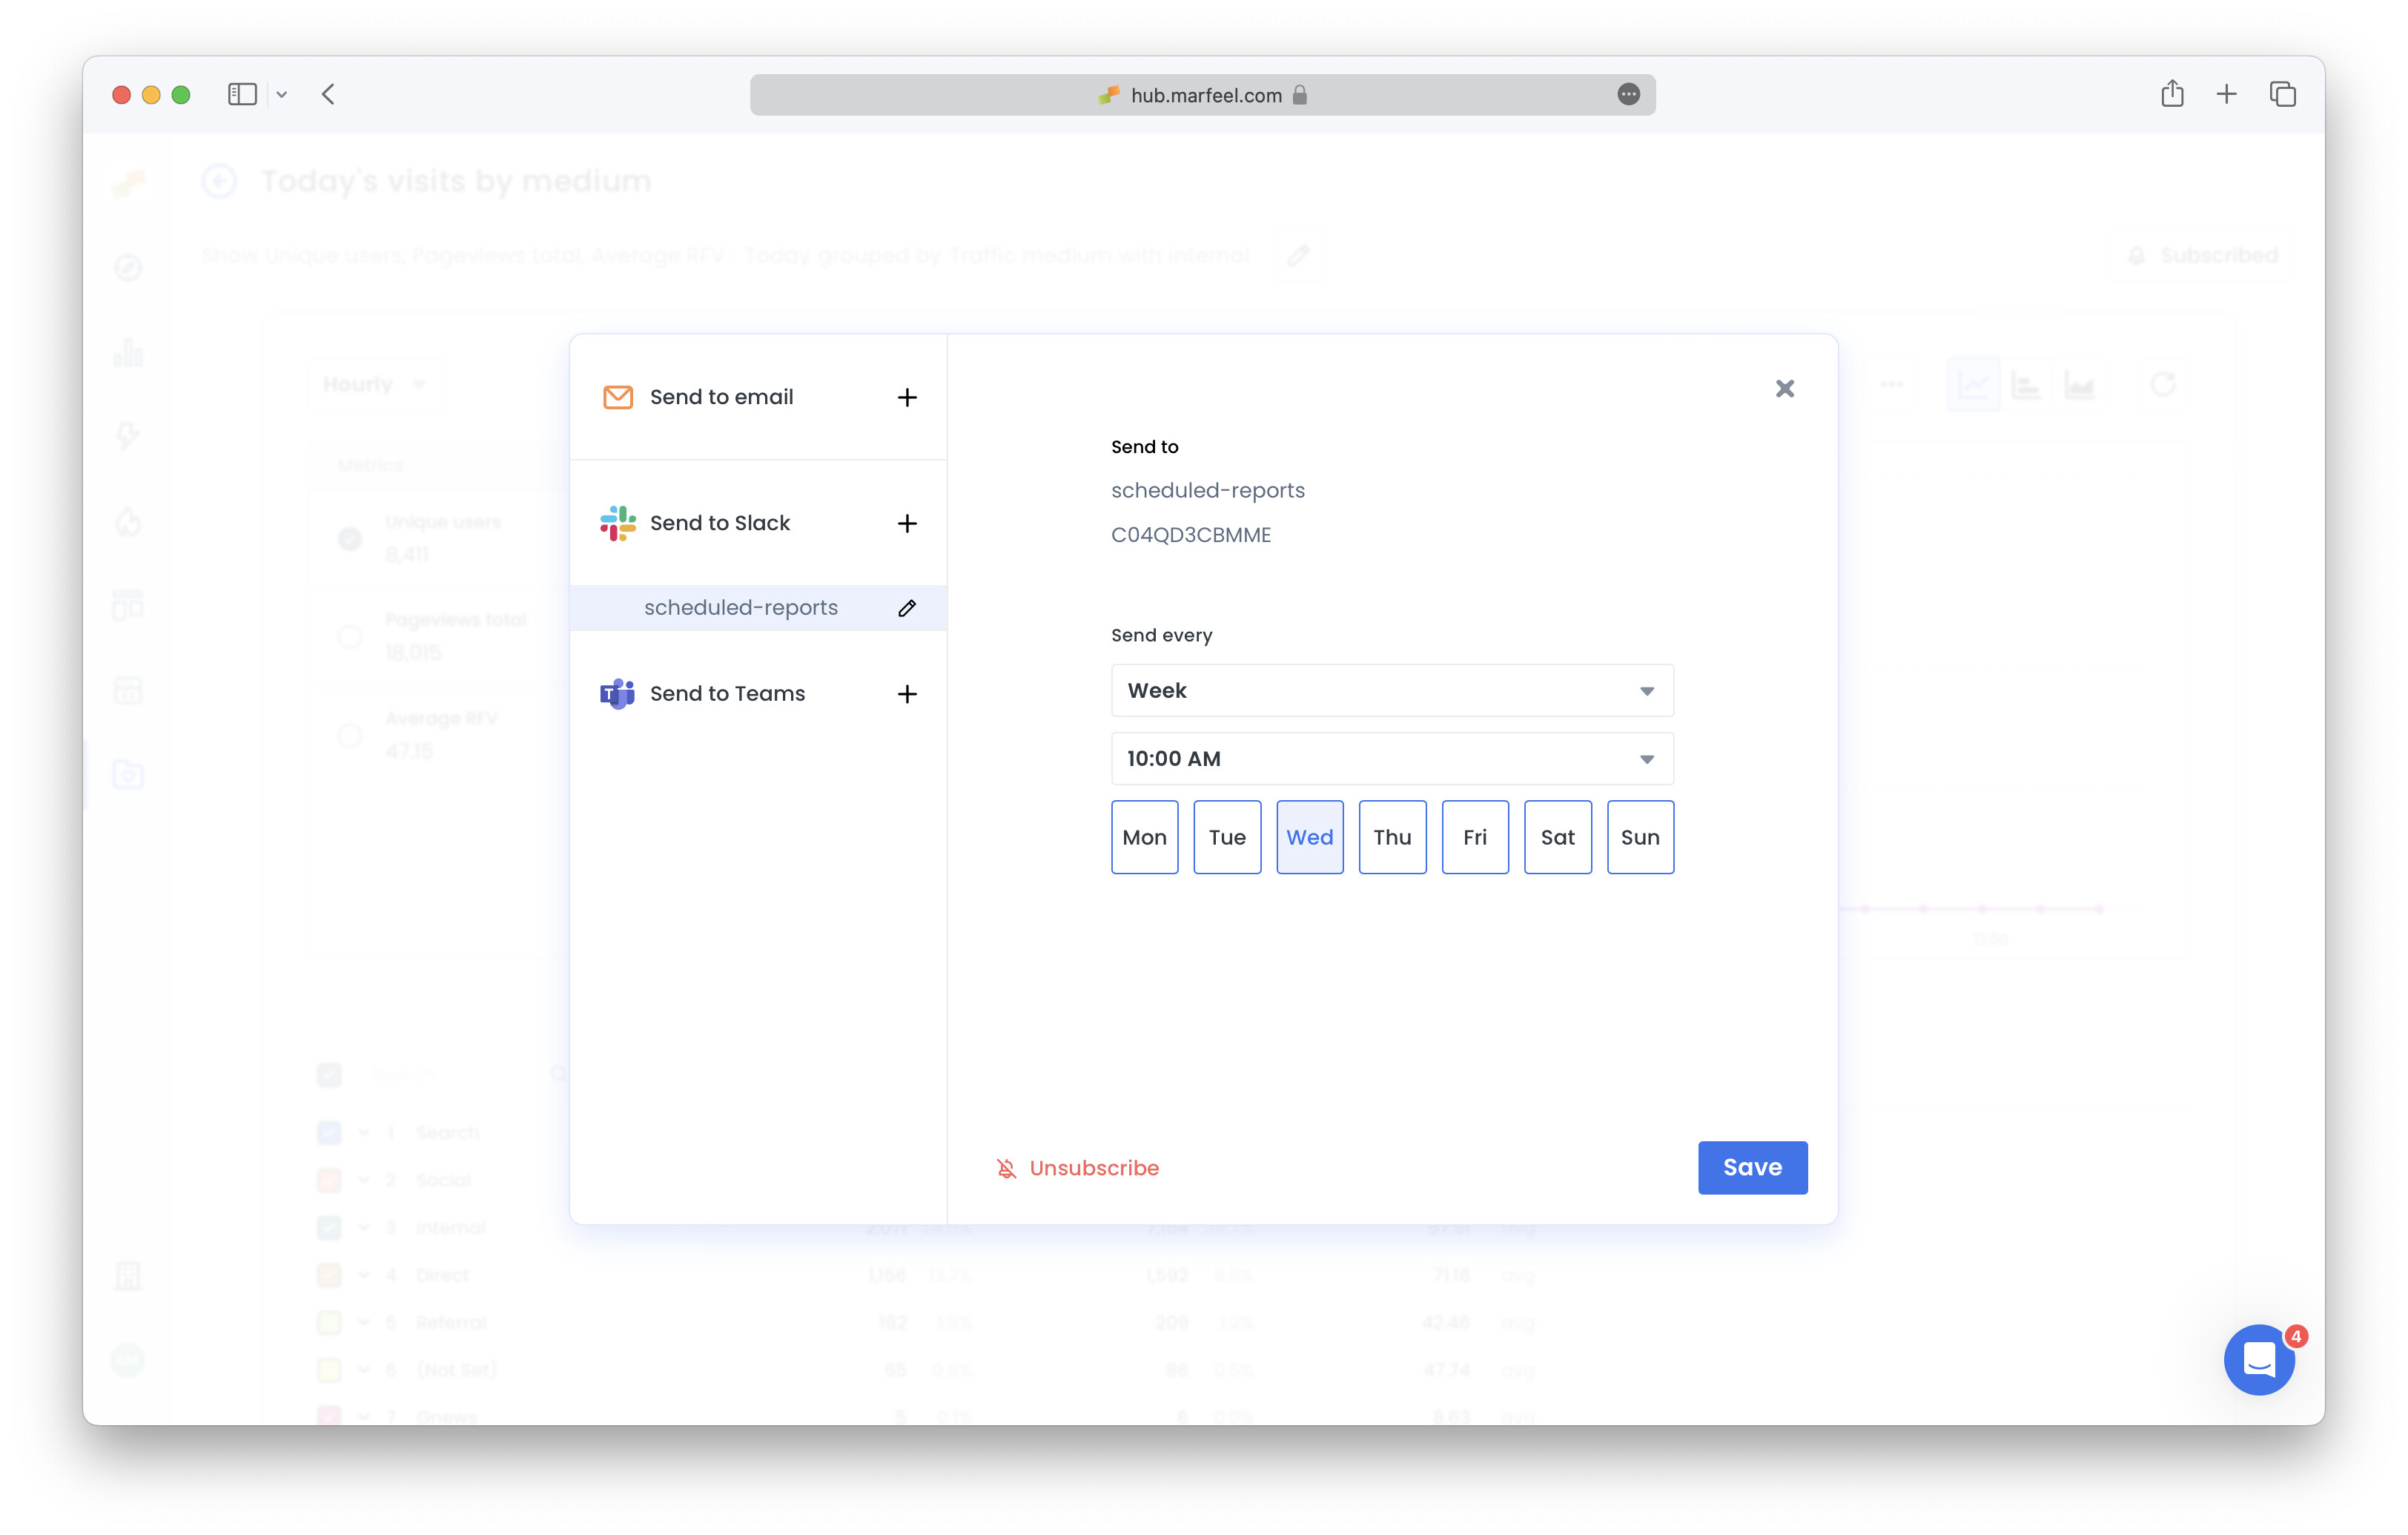Select the scheduled-reports channel entry

tap(740, 607)
